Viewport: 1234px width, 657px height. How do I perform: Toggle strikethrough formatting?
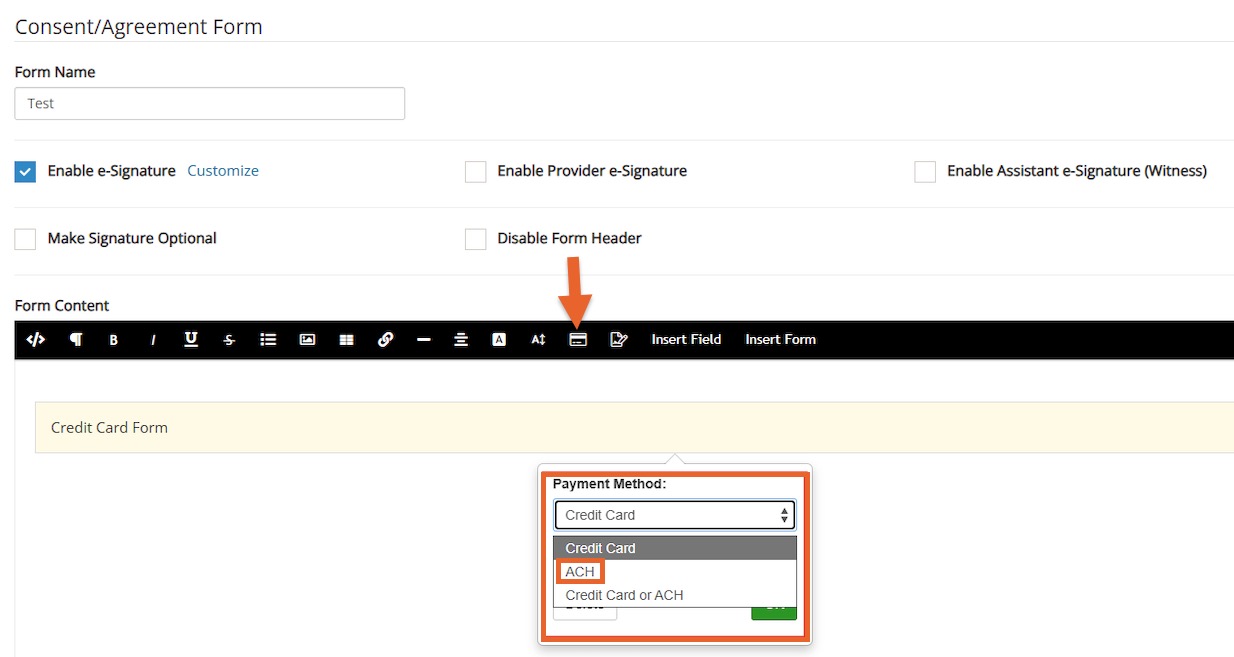tap(229, 340)
